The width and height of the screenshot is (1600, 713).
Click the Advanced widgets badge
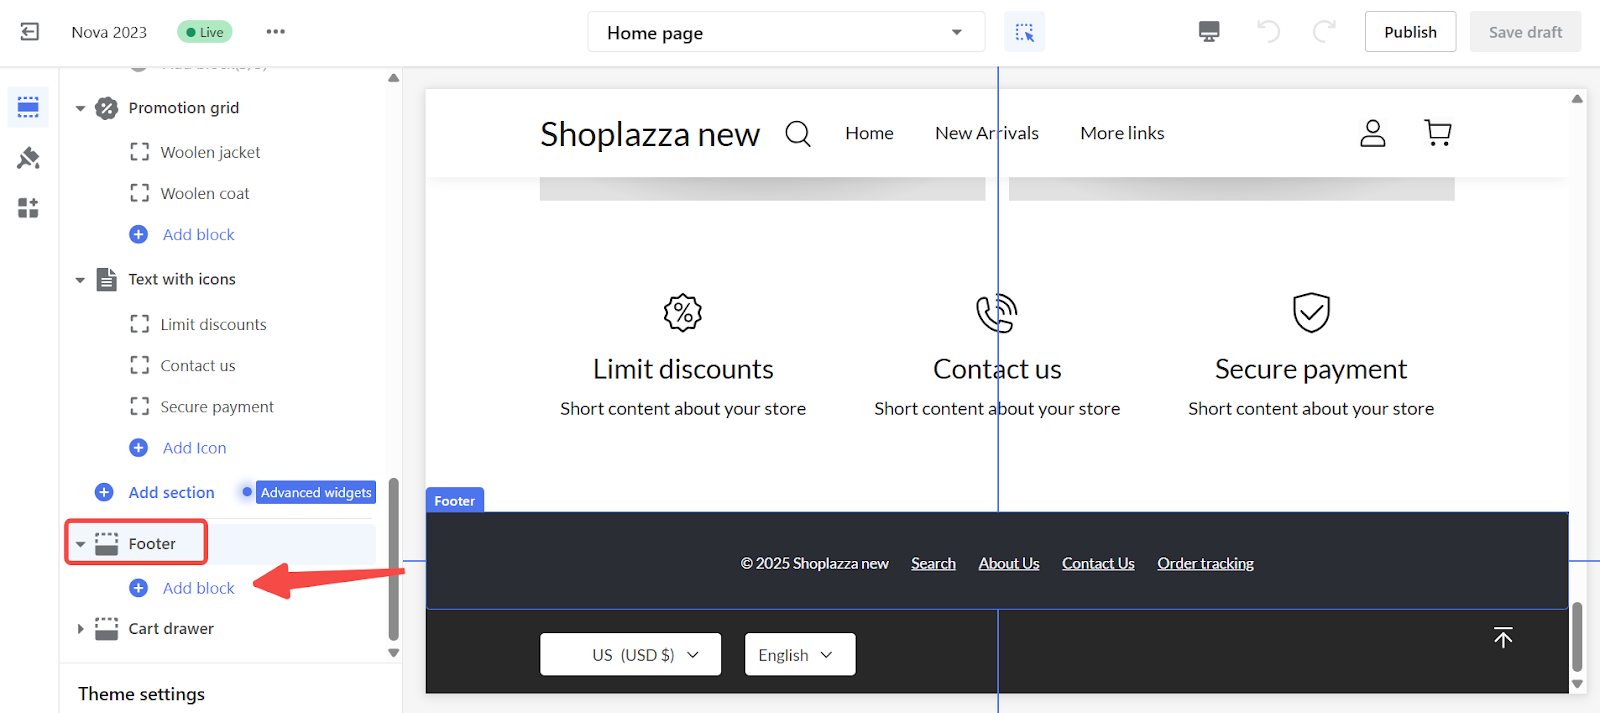point(316,492)
